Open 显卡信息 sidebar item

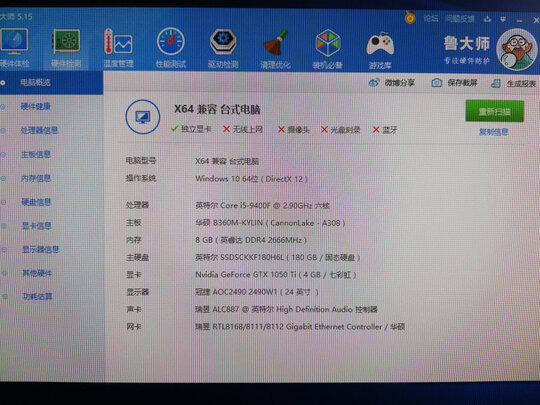(x=36, y=226)
